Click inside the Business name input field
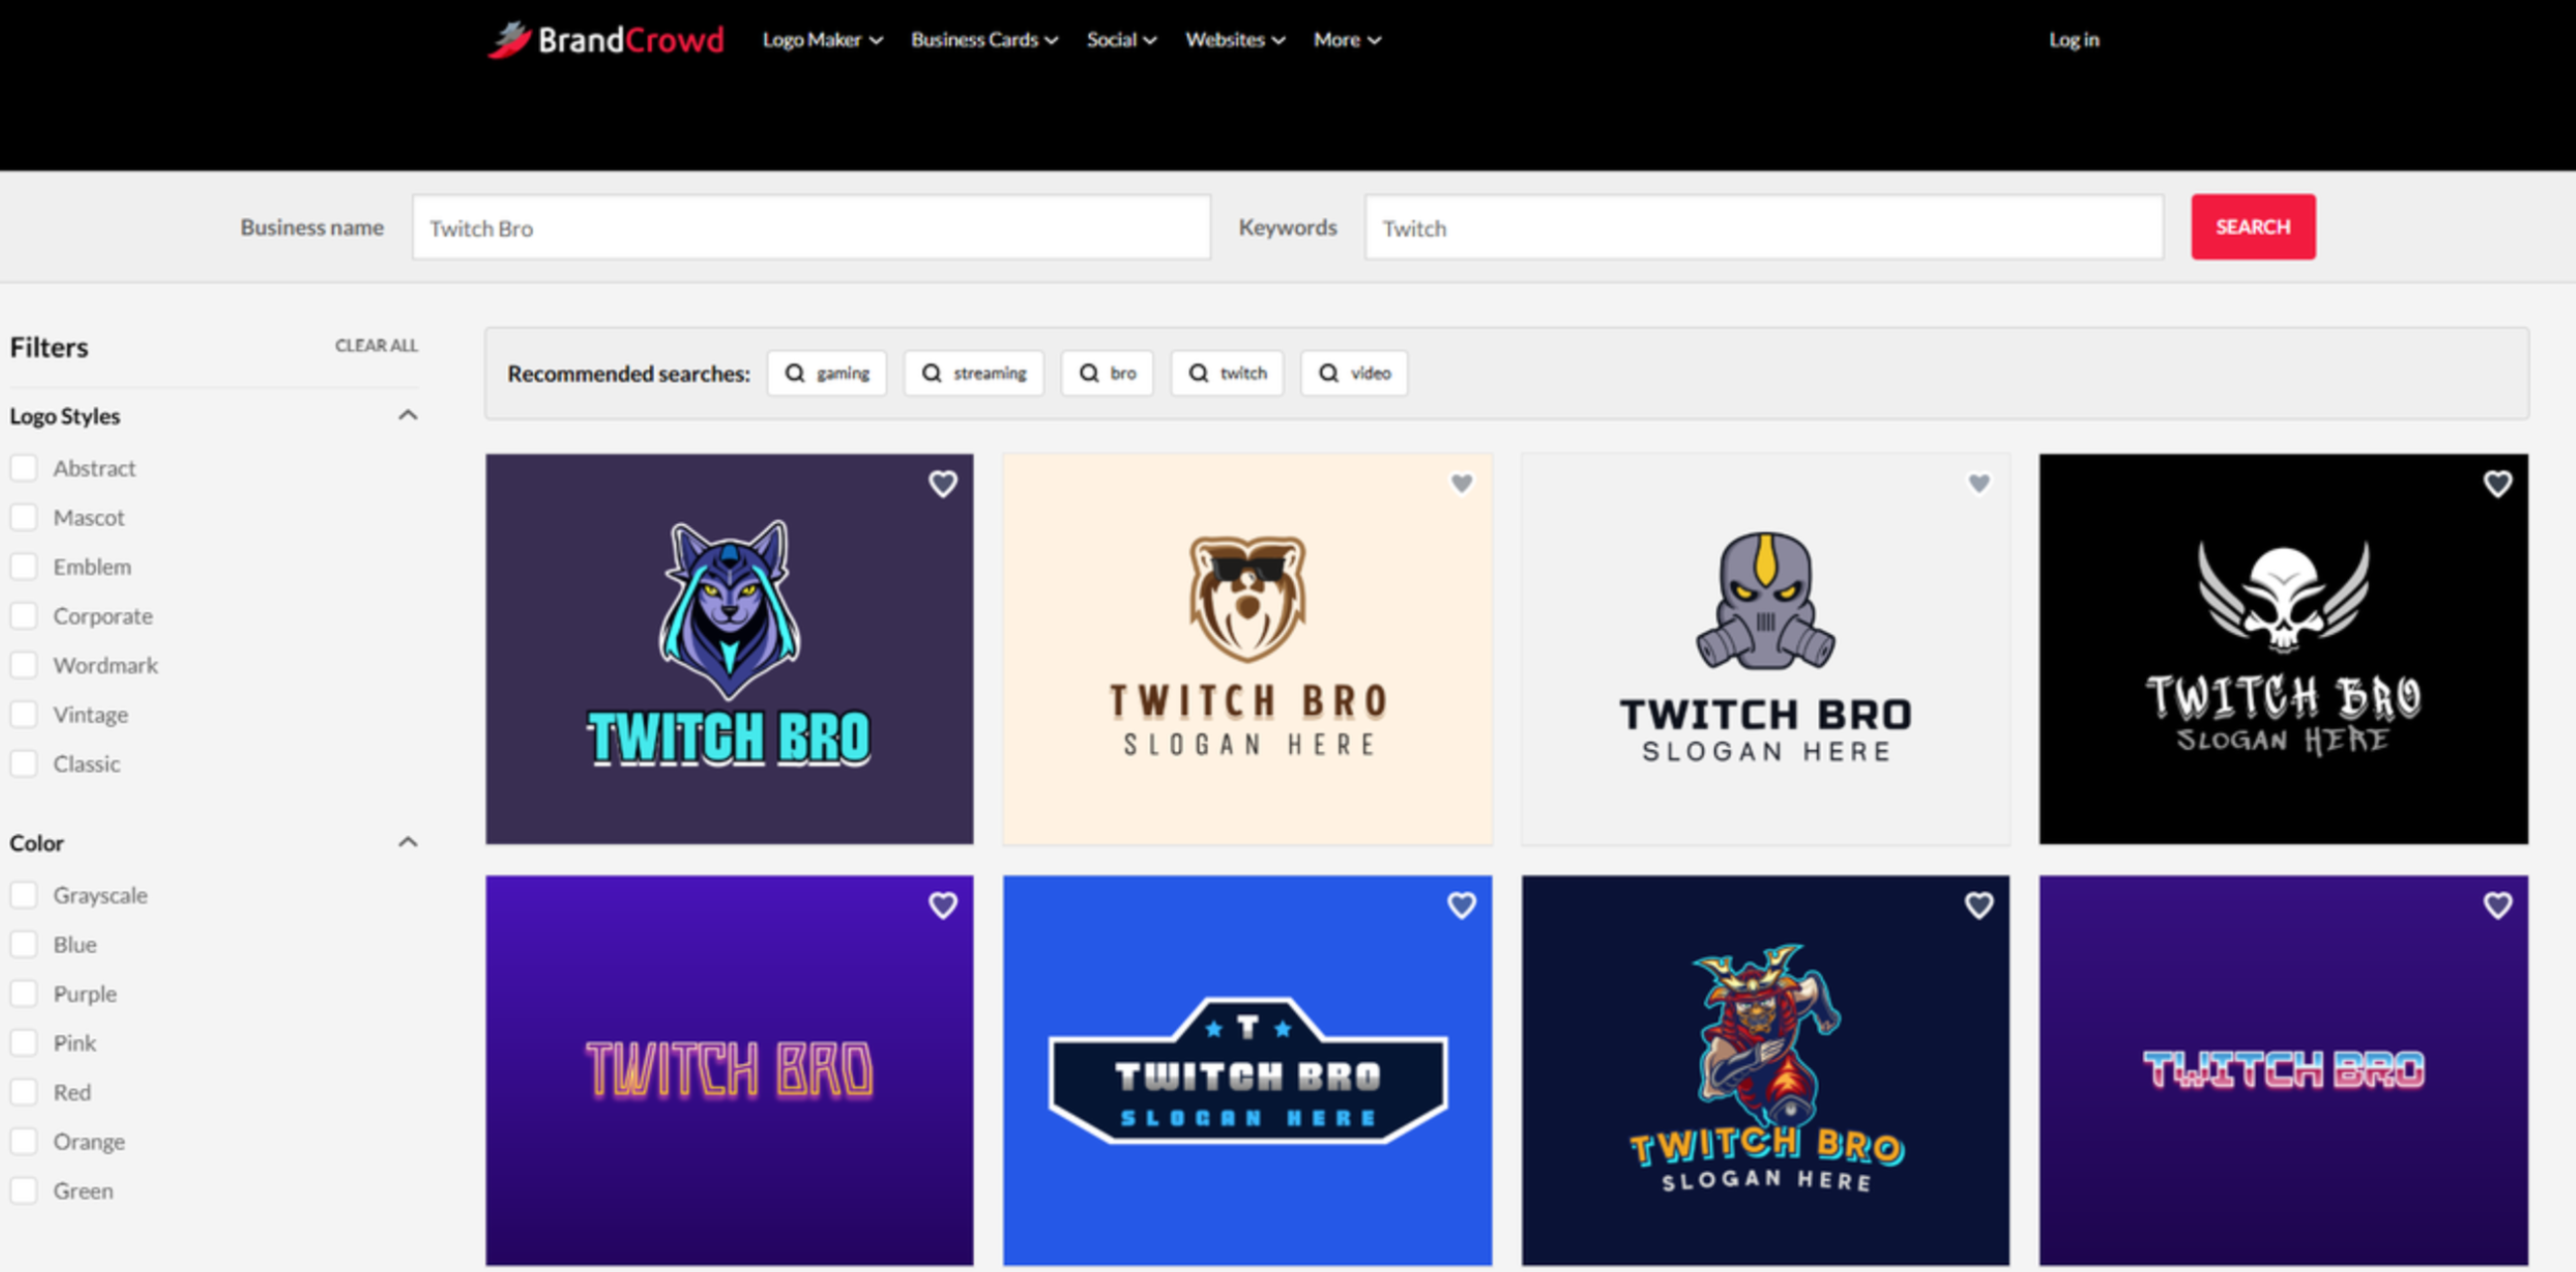The width and height of the screenshot is (2576, 1272). (x=810, y=227)
